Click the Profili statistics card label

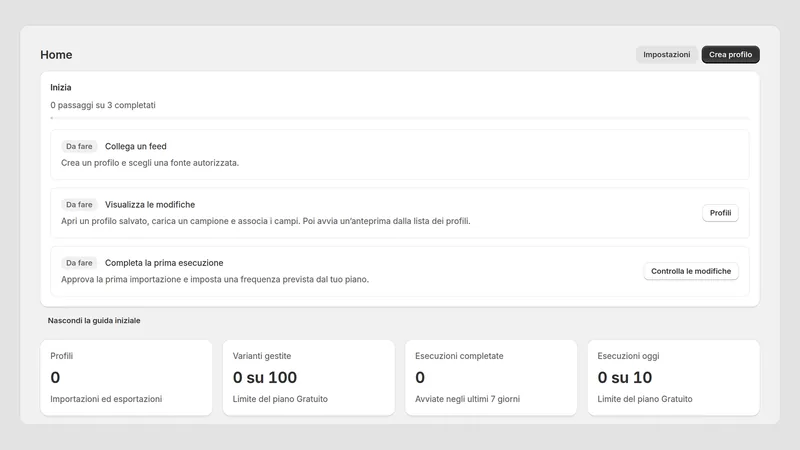(x=62, y=356)
